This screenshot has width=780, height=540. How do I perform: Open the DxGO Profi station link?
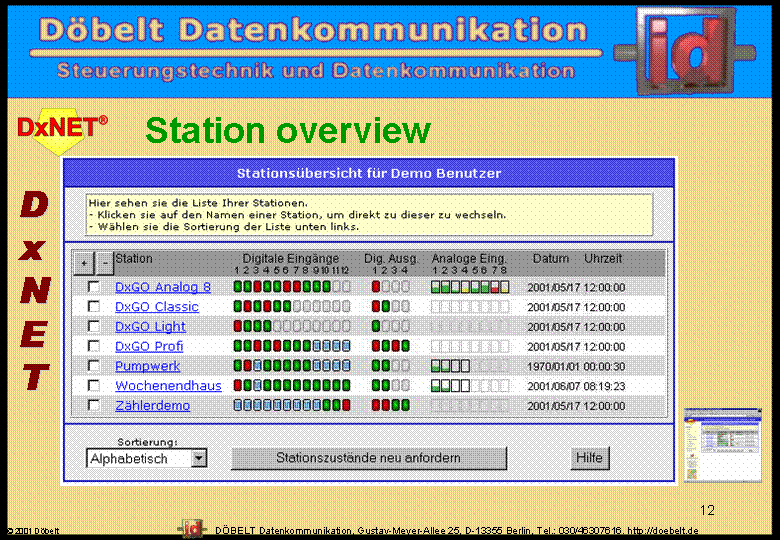click(x=149, y=346)
